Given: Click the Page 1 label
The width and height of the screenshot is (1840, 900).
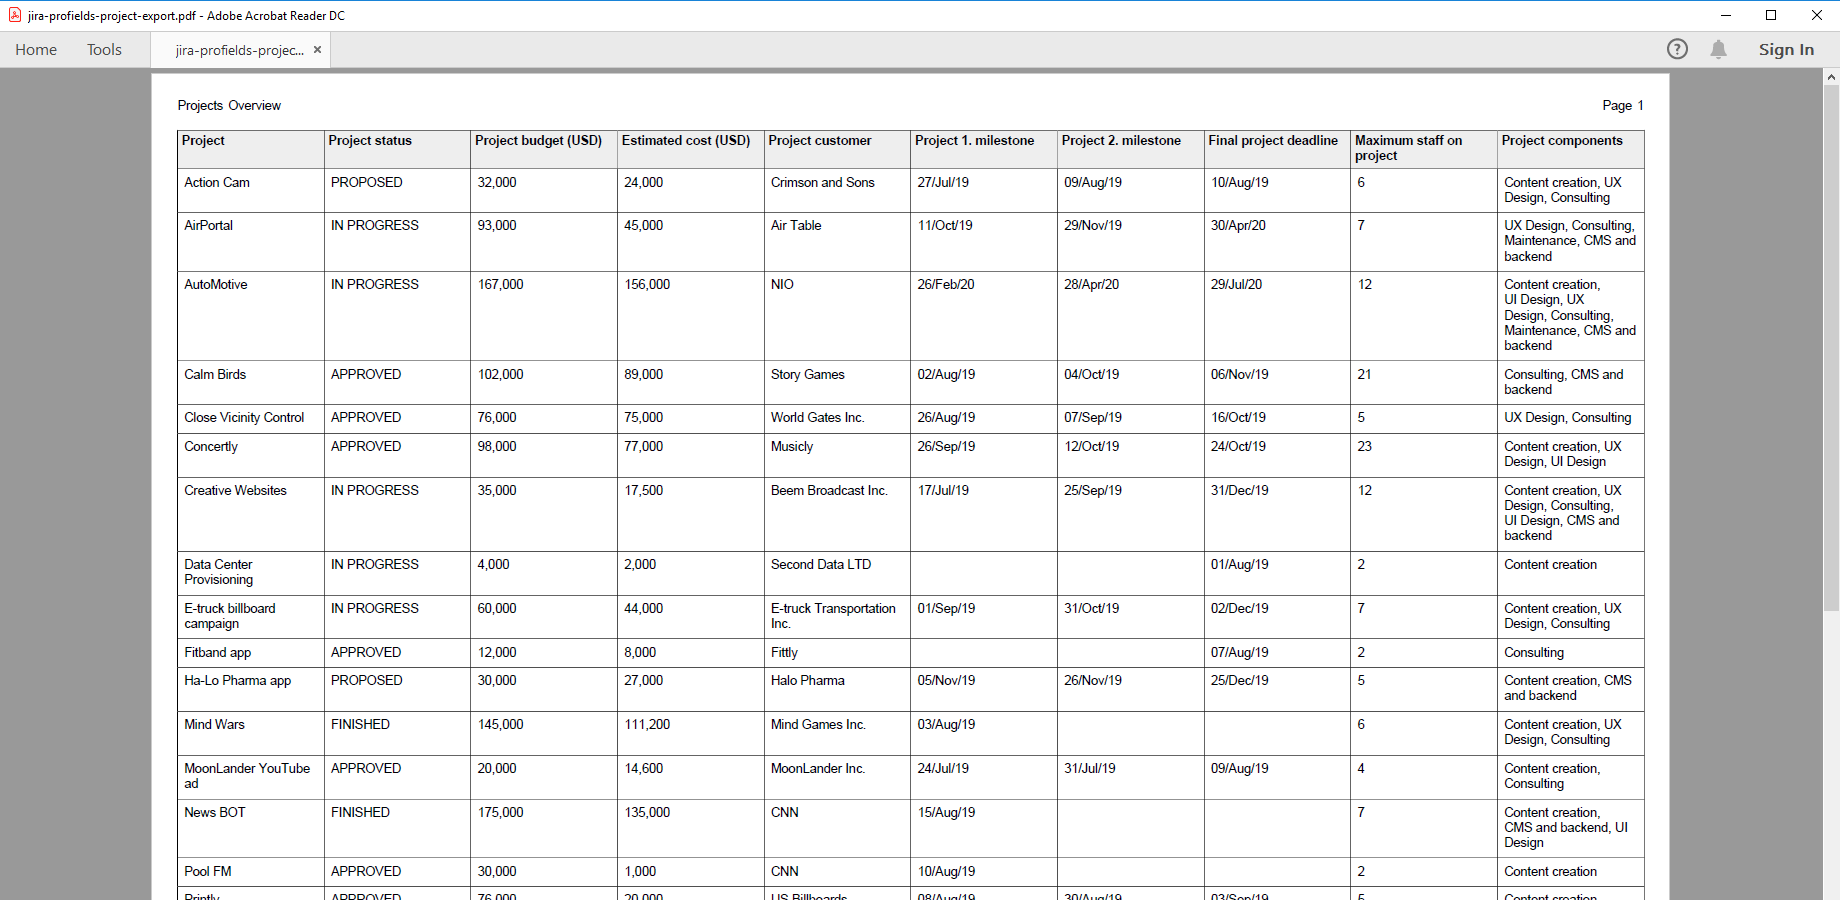Looking at the screenshot, I should point(1622,106).
